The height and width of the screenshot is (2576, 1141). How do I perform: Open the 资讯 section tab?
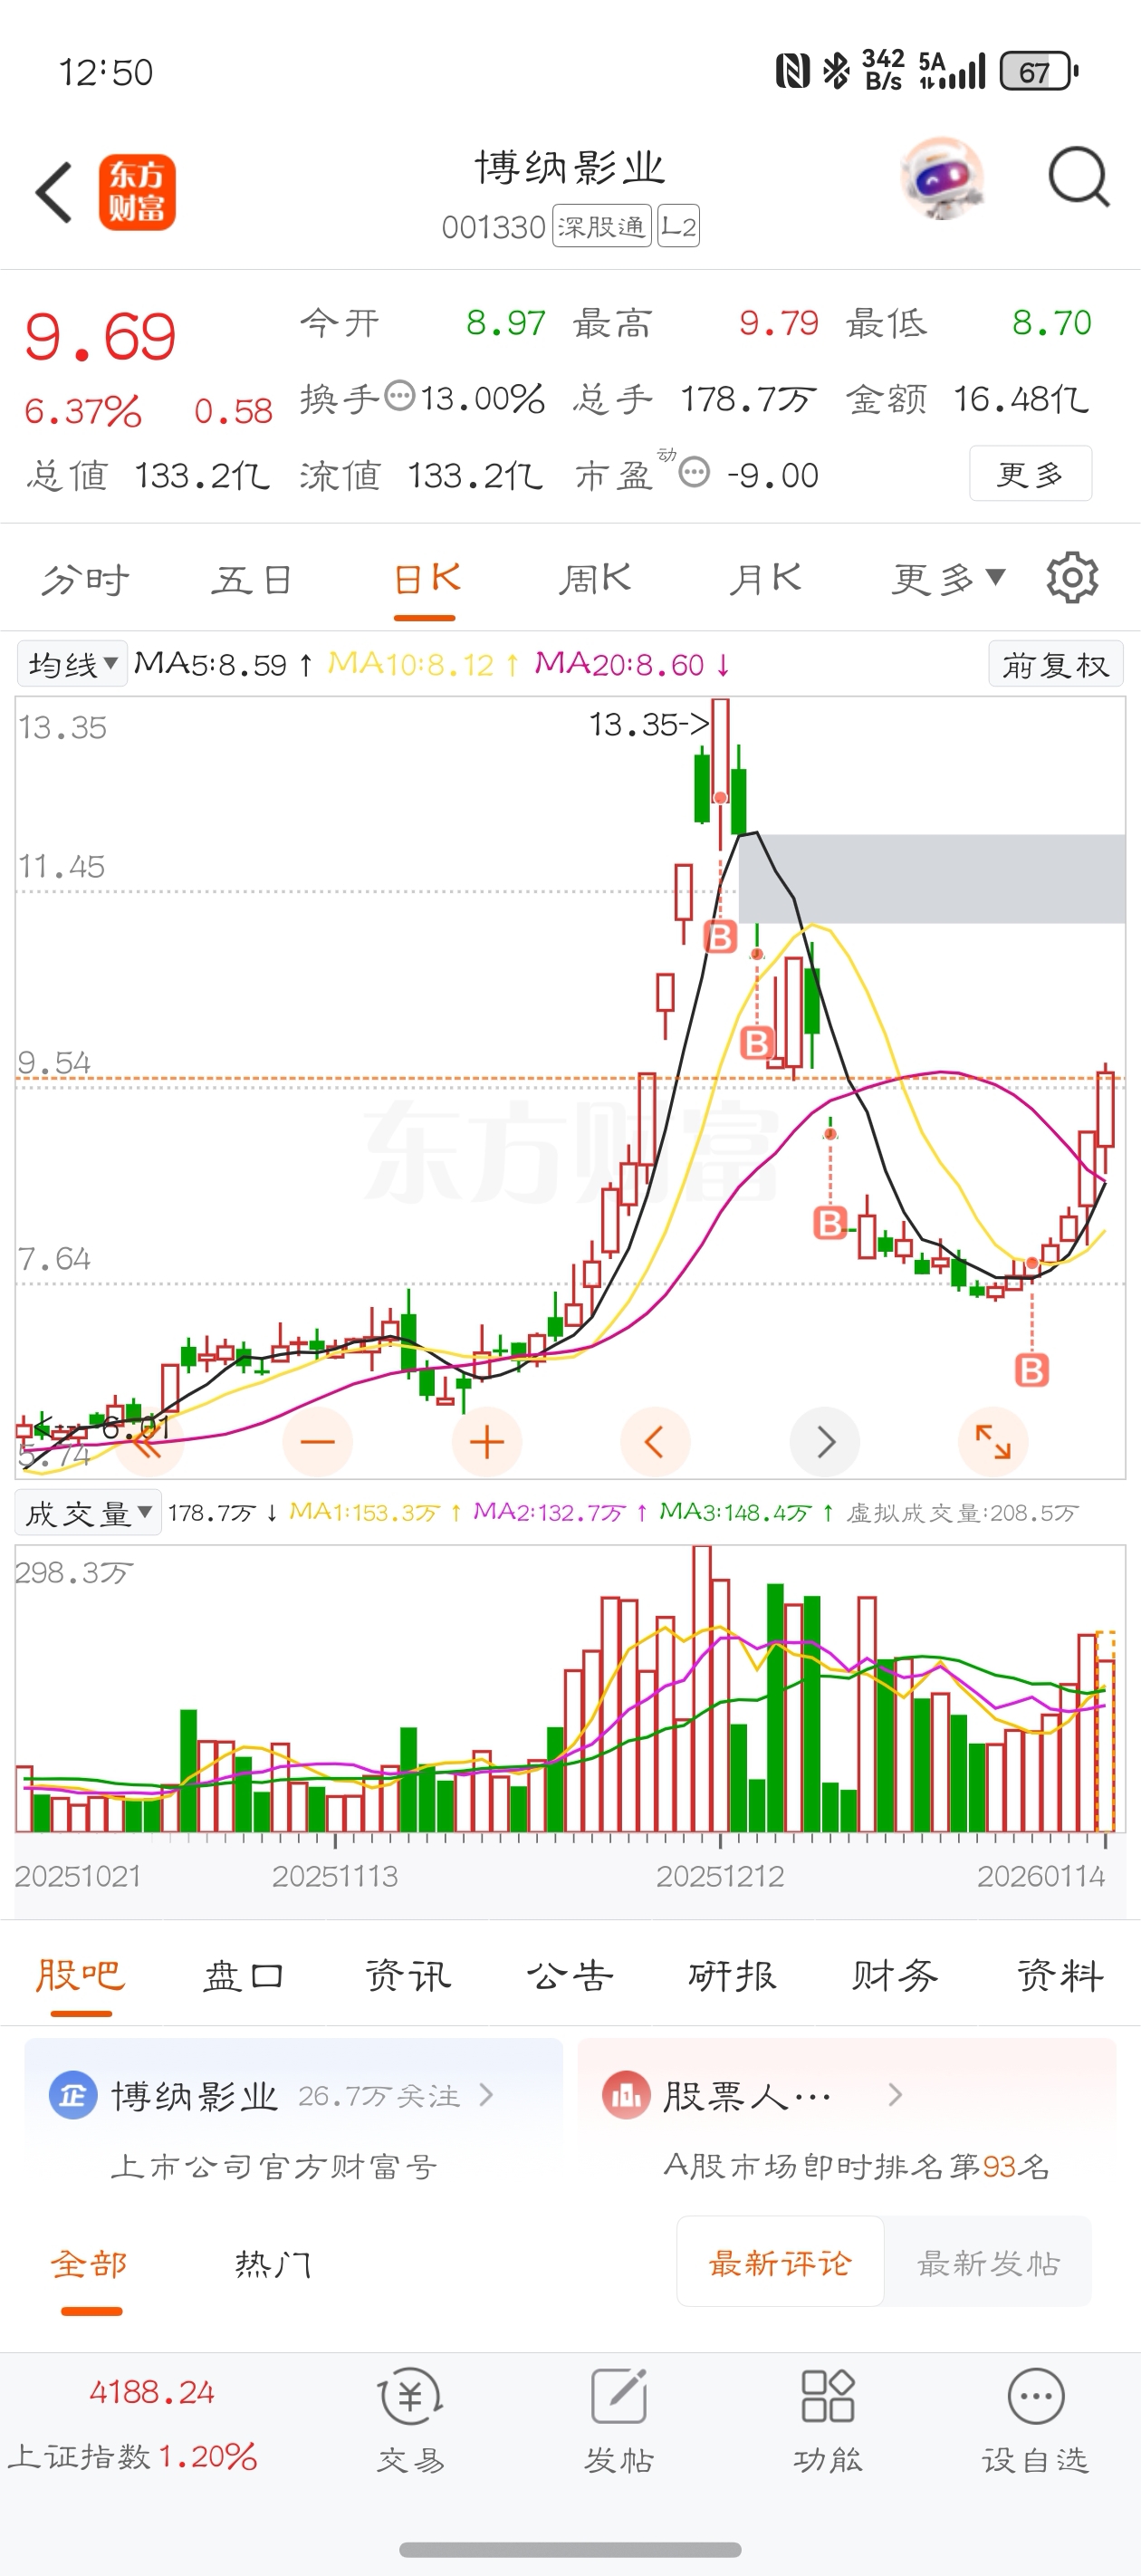407,1975
